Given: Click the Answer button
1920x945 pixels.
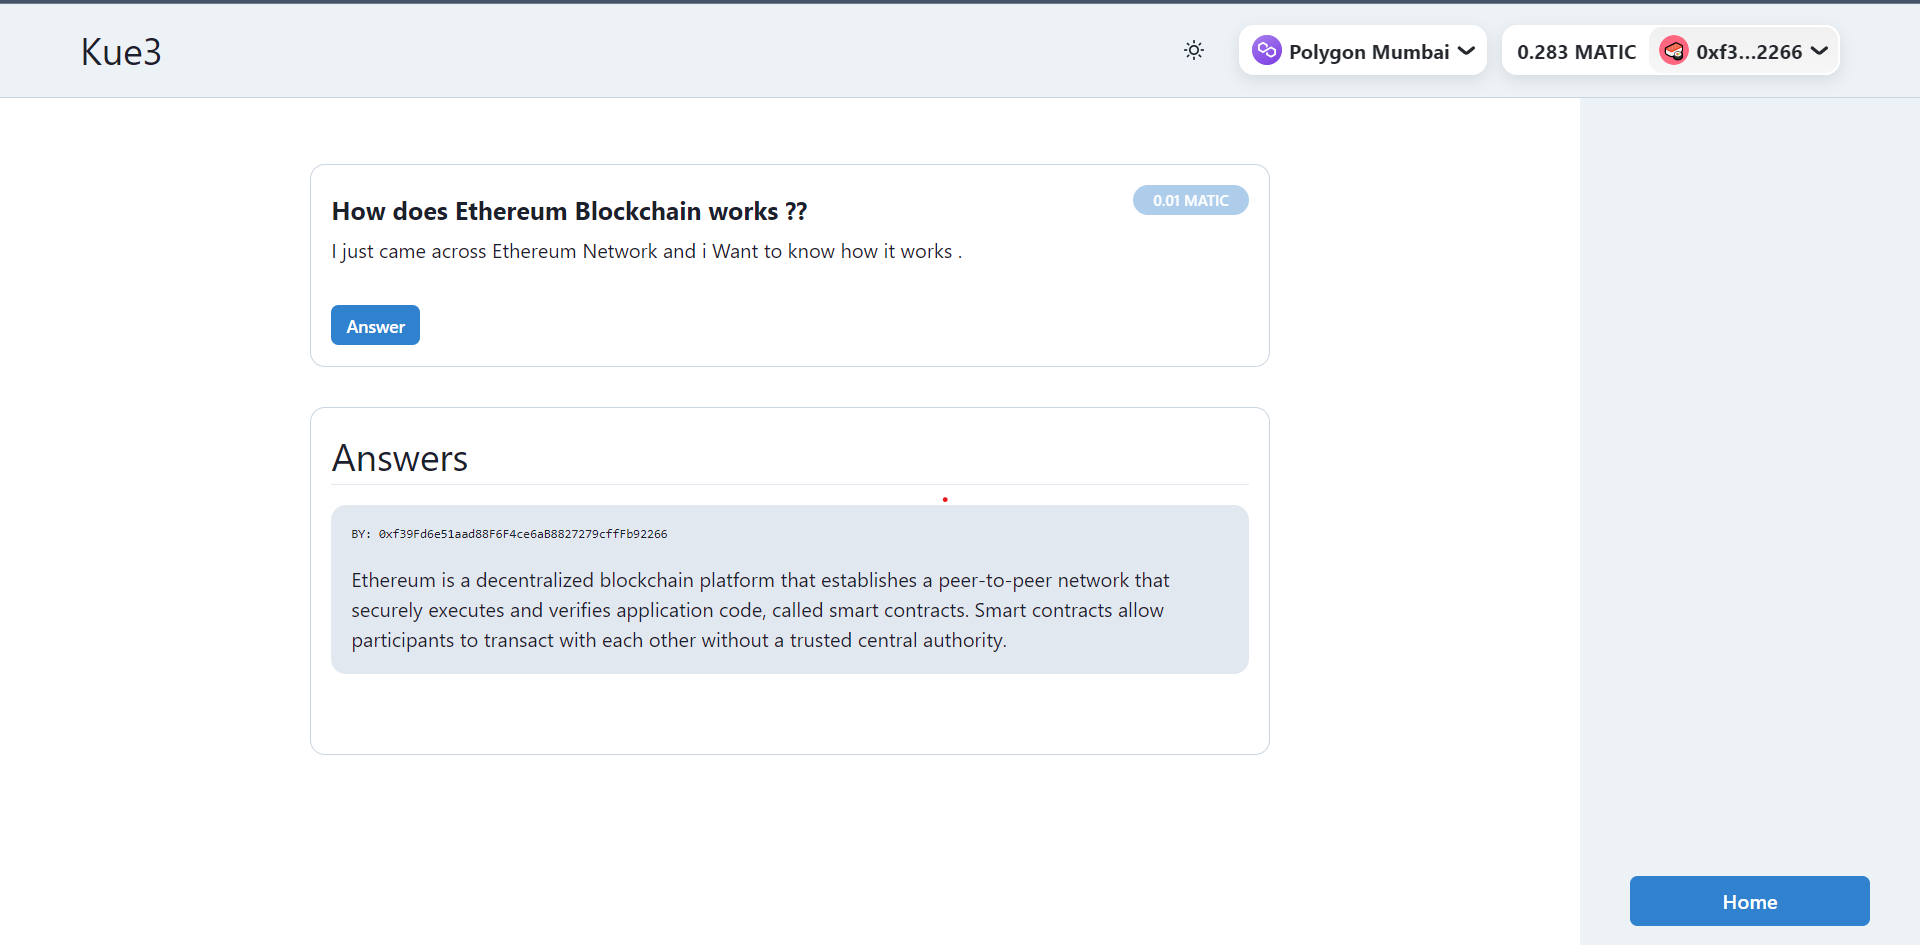Looking at the screenshot, I should [x=375, y=325].
